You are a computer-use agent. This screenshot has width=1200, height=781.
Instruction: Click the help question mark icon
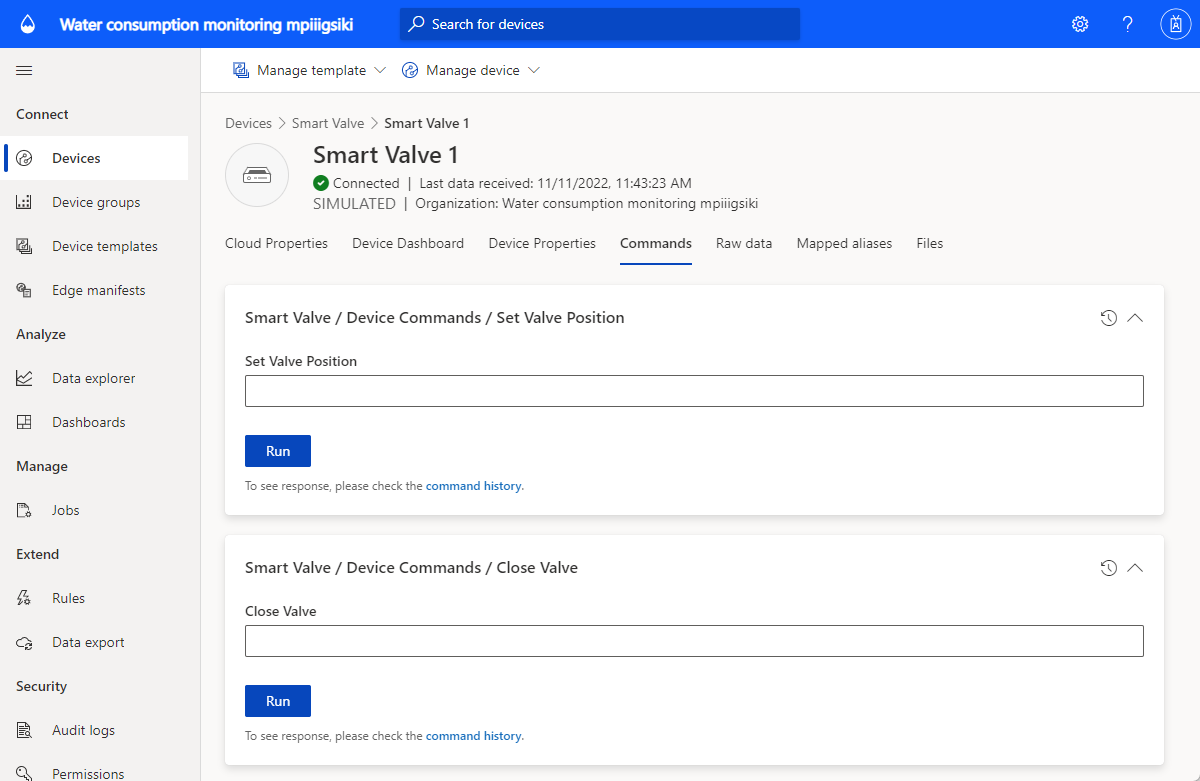click(x=1127, y=24)
